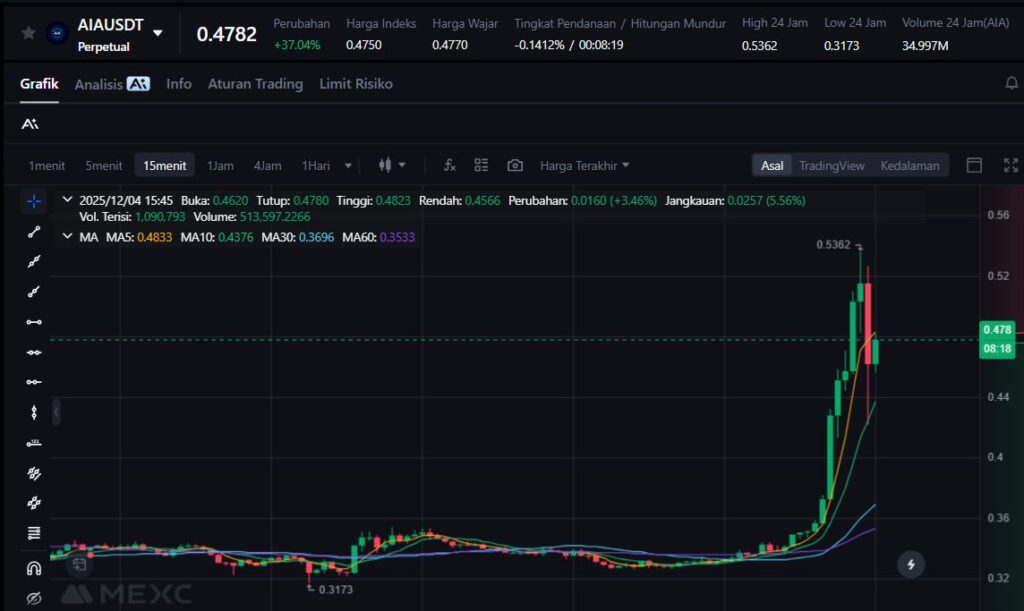This screenshot has height=611, width=1024.
Task: Open the Aturan Trading tab
Action: [x=255, y=84]
